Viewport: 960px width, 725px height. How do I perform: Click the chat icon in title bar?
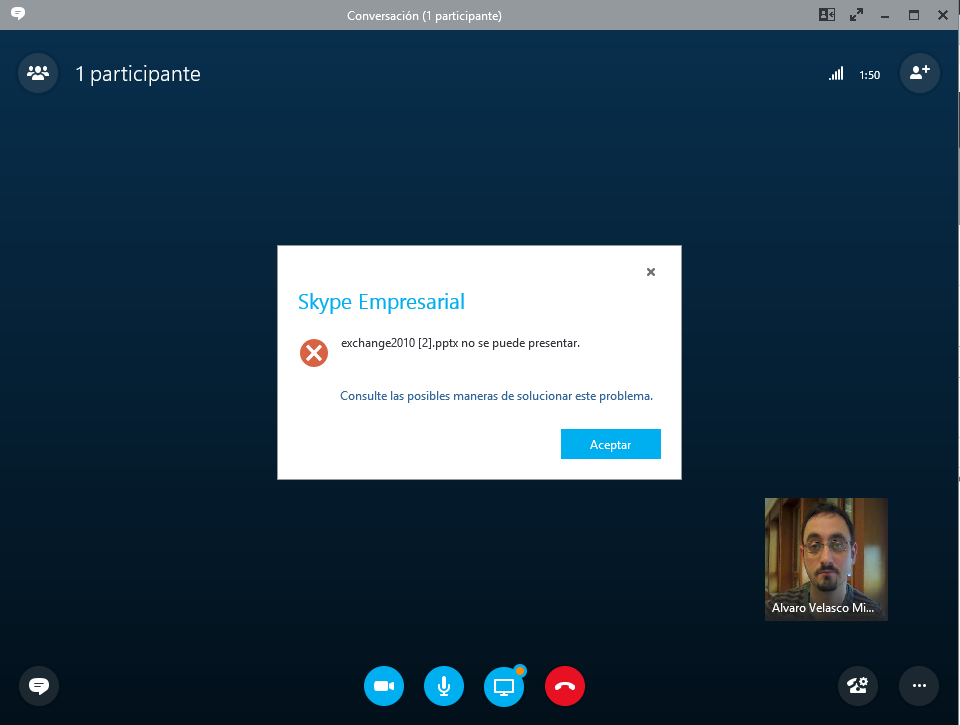click(x=18, y=13)
